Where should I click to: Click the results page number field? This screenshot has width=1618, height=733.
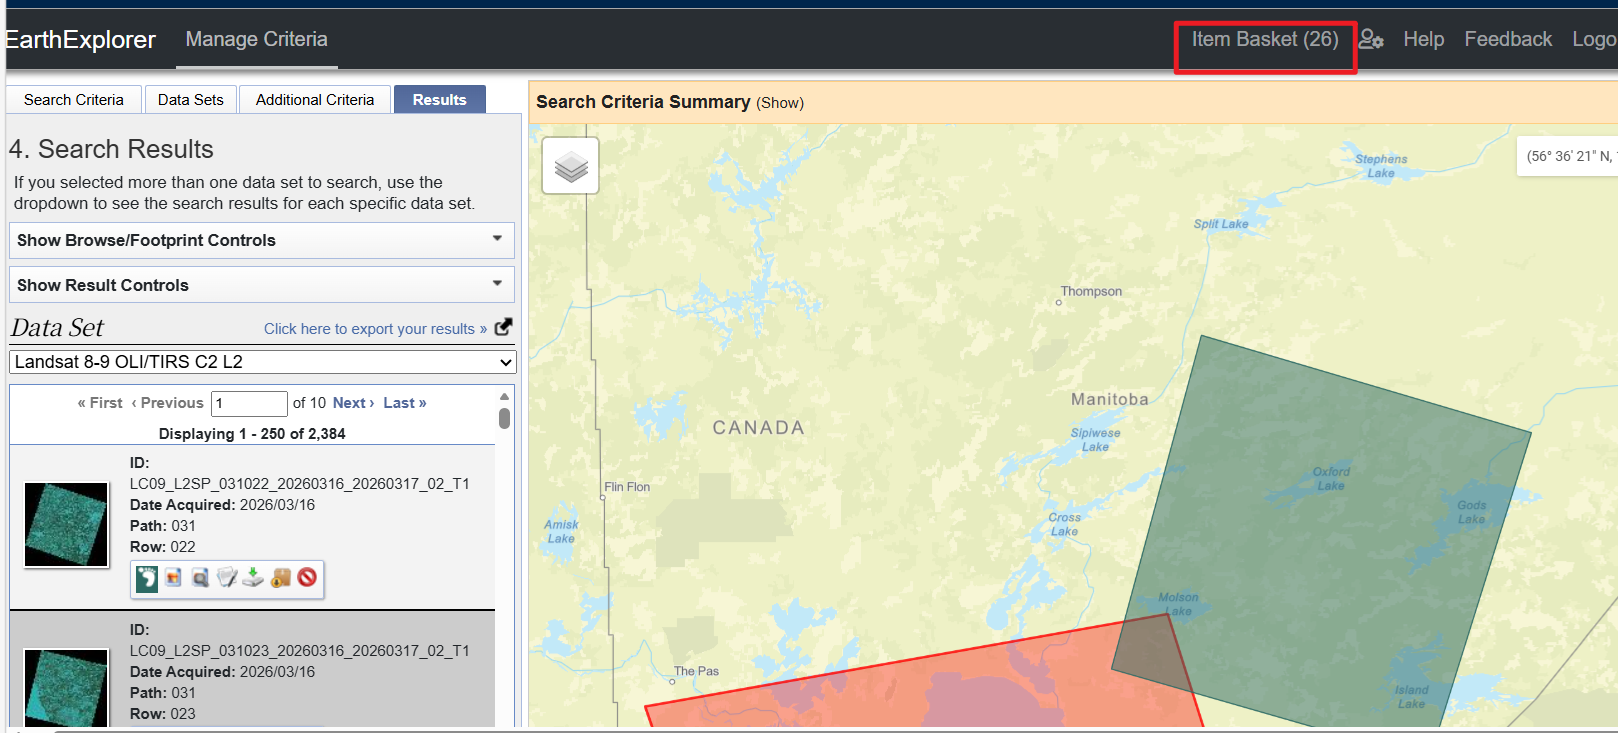click(x=249, y=403)
